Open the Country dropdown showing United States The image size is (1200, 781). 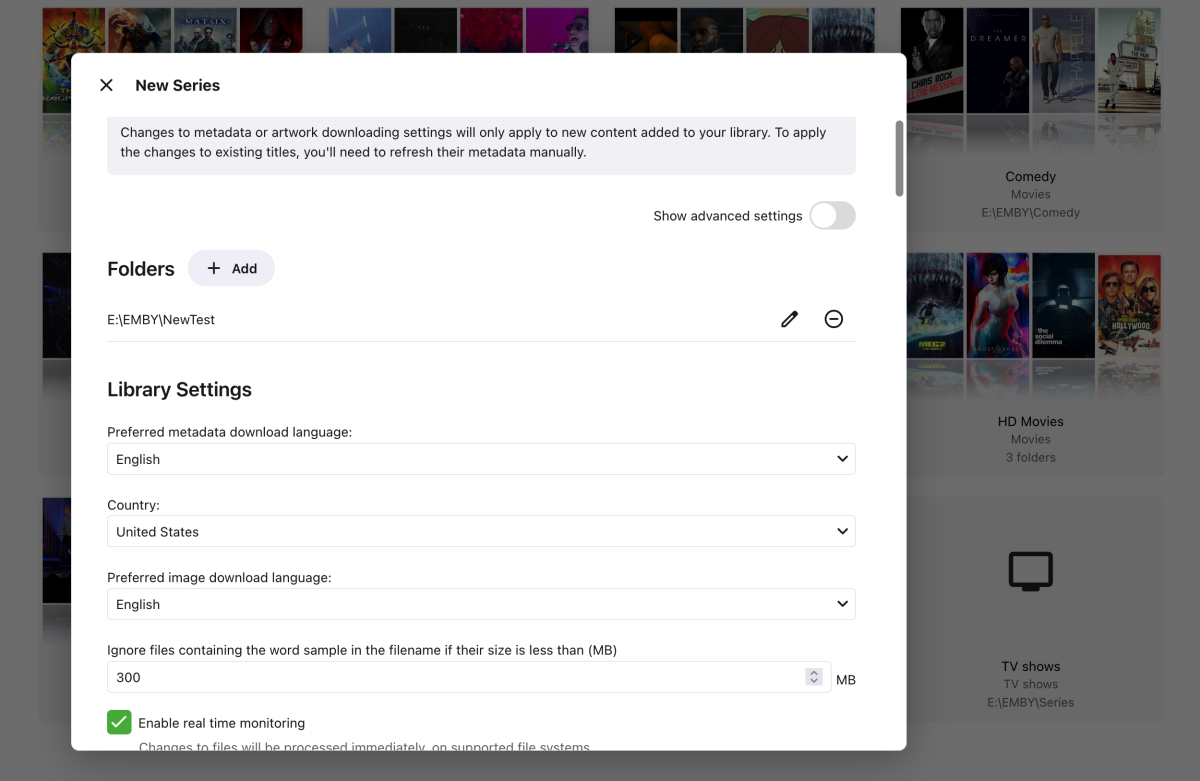[480, 531]
